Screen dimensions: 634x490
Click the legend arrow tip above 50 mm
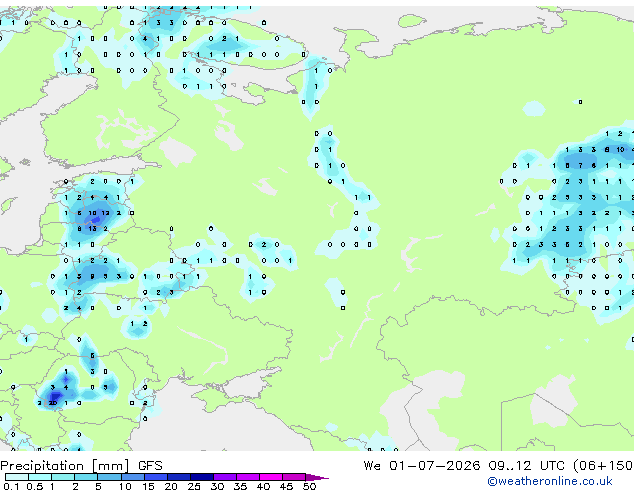tap(317, 477)
